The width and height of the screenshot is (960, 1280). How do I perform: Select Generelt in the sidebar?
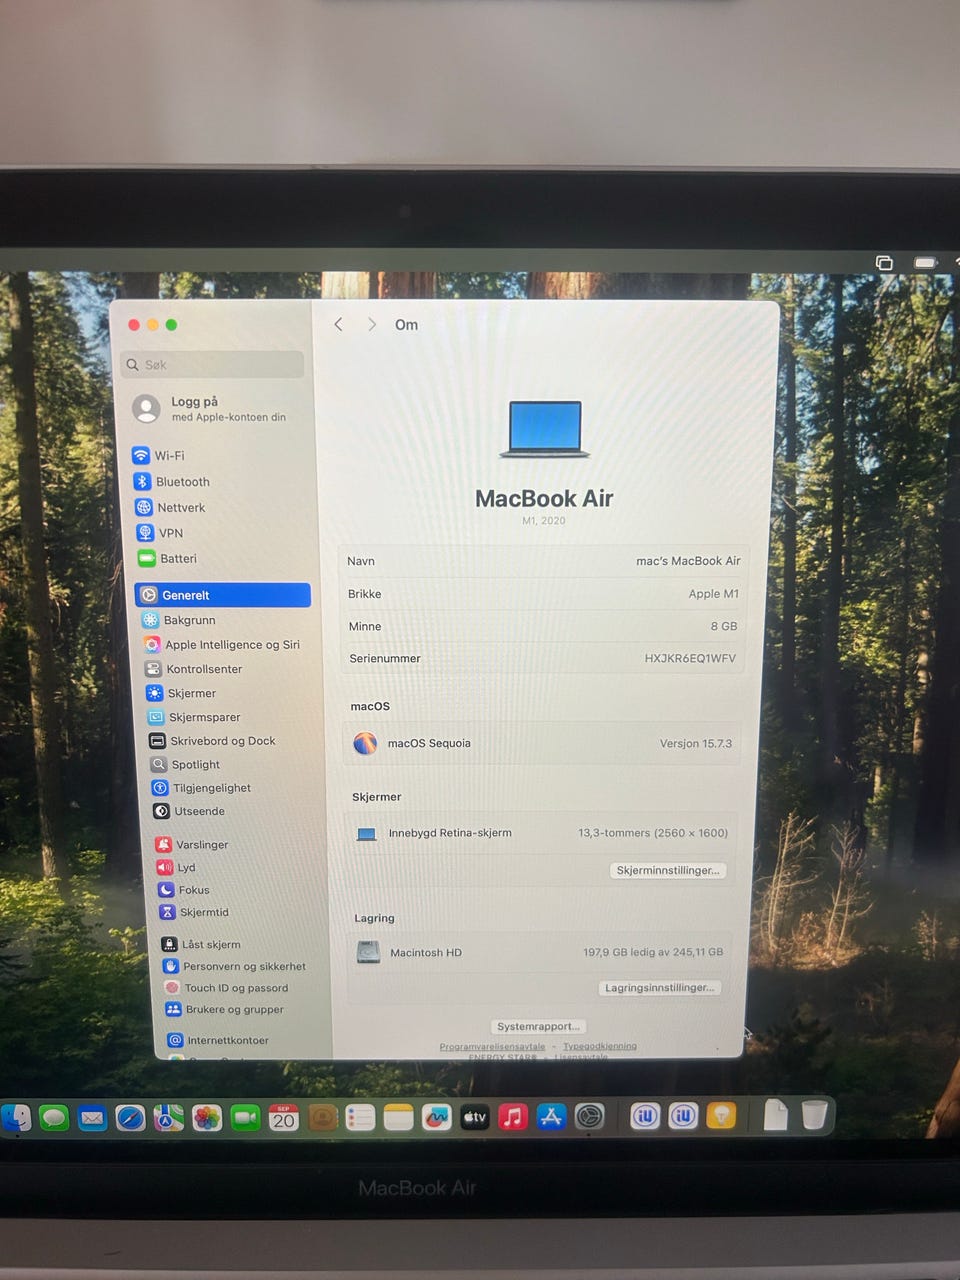coord(222,595)
